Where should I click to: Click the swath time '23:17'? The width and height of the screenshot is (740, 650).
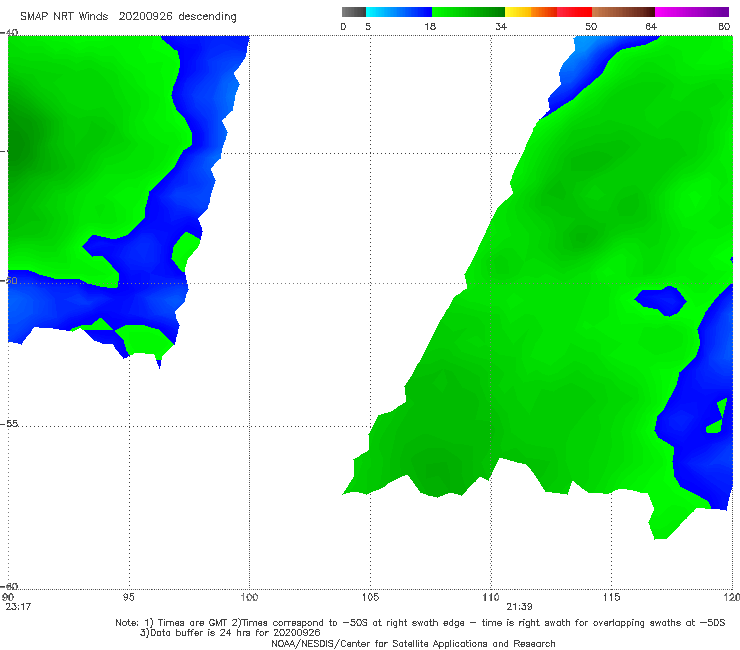pyautogui.click(x=18, y=607)
